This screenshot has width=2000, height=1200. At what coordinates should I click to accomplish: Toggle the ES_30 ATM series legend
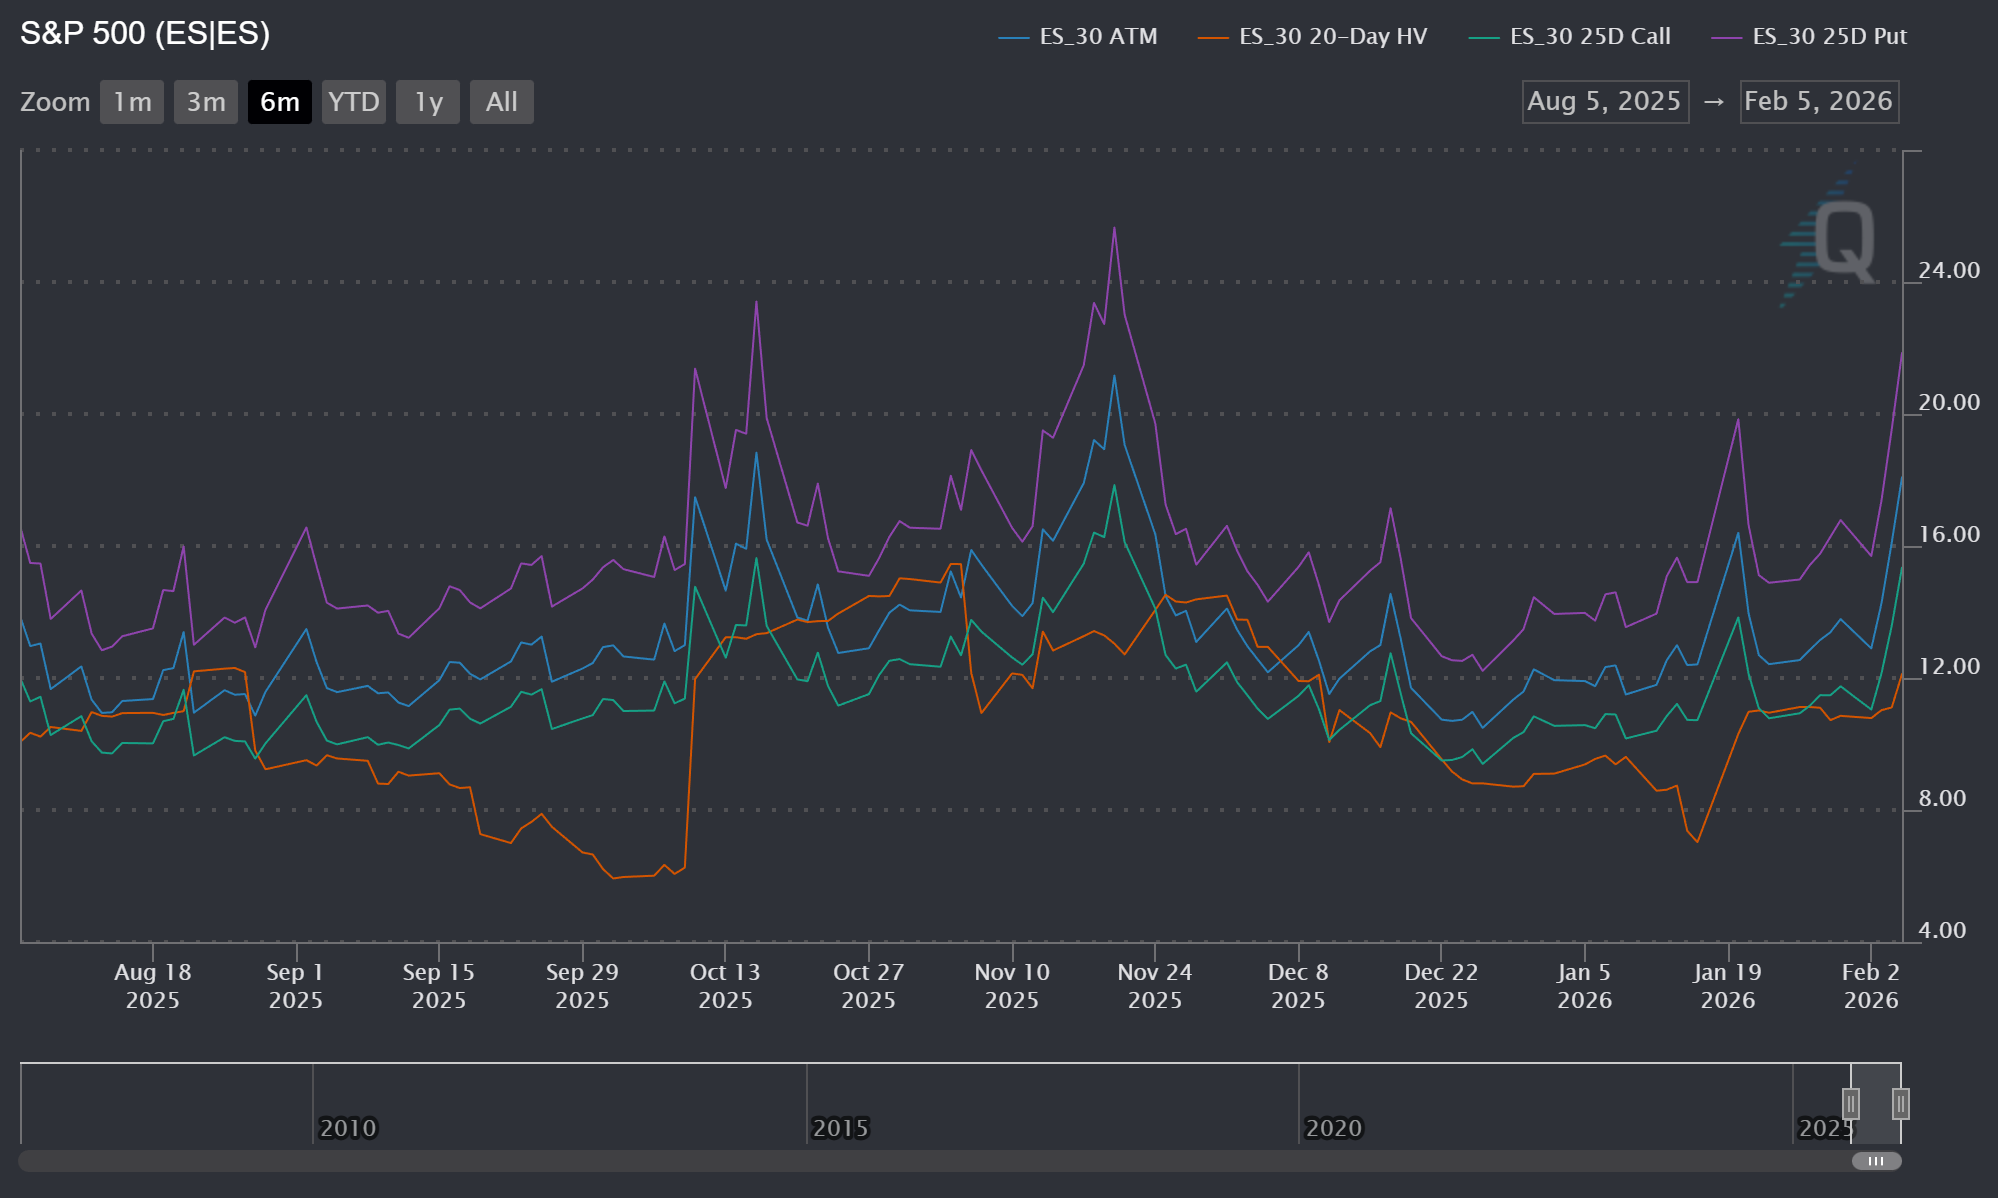coord(1097,37)
